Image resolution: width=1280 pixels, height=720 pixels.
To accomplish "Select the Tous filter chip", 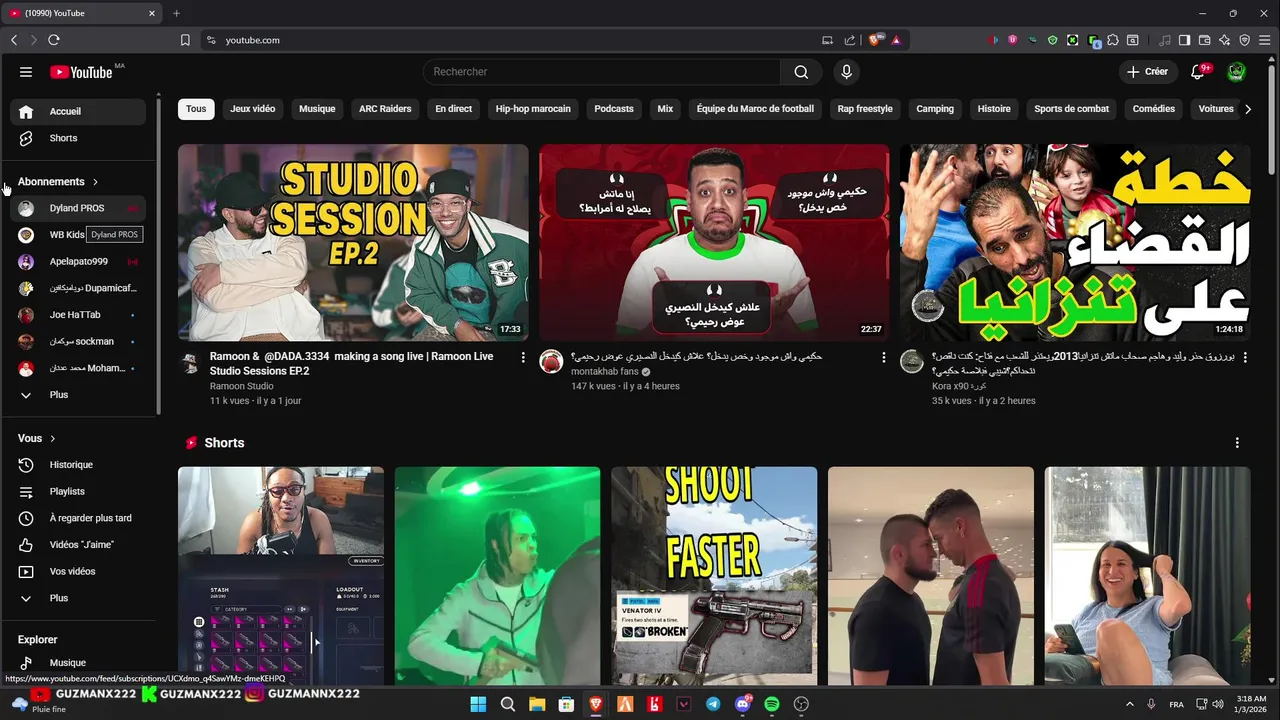I will (196, 109).
